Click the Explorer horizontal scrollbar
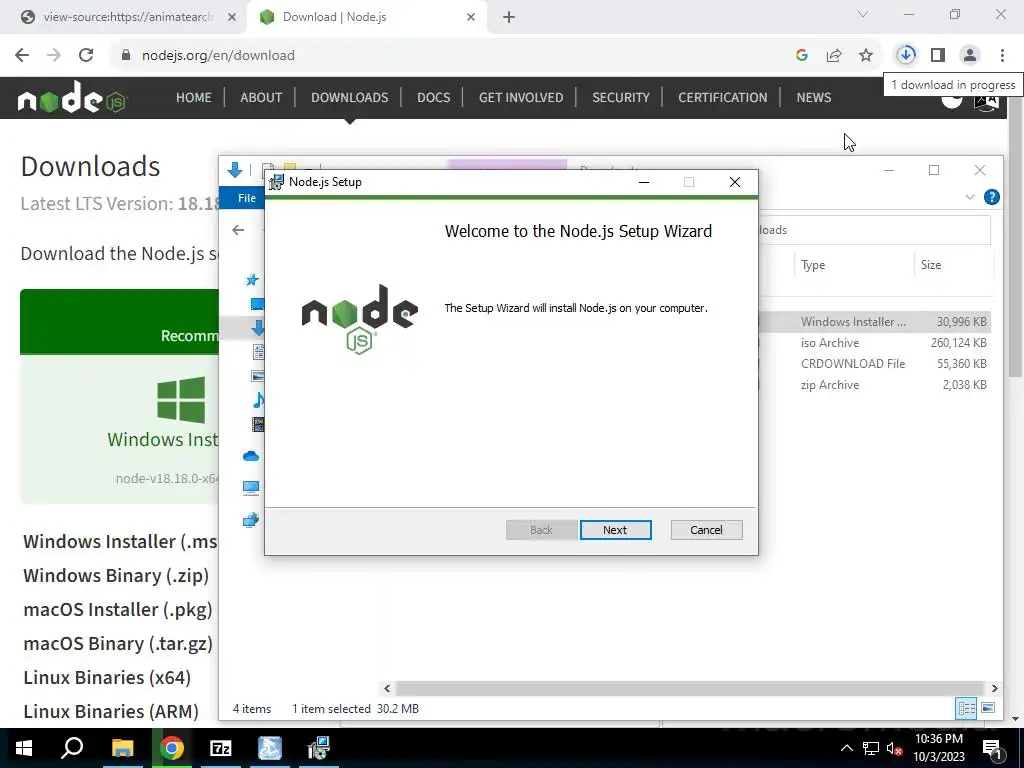 coord(690,688)
